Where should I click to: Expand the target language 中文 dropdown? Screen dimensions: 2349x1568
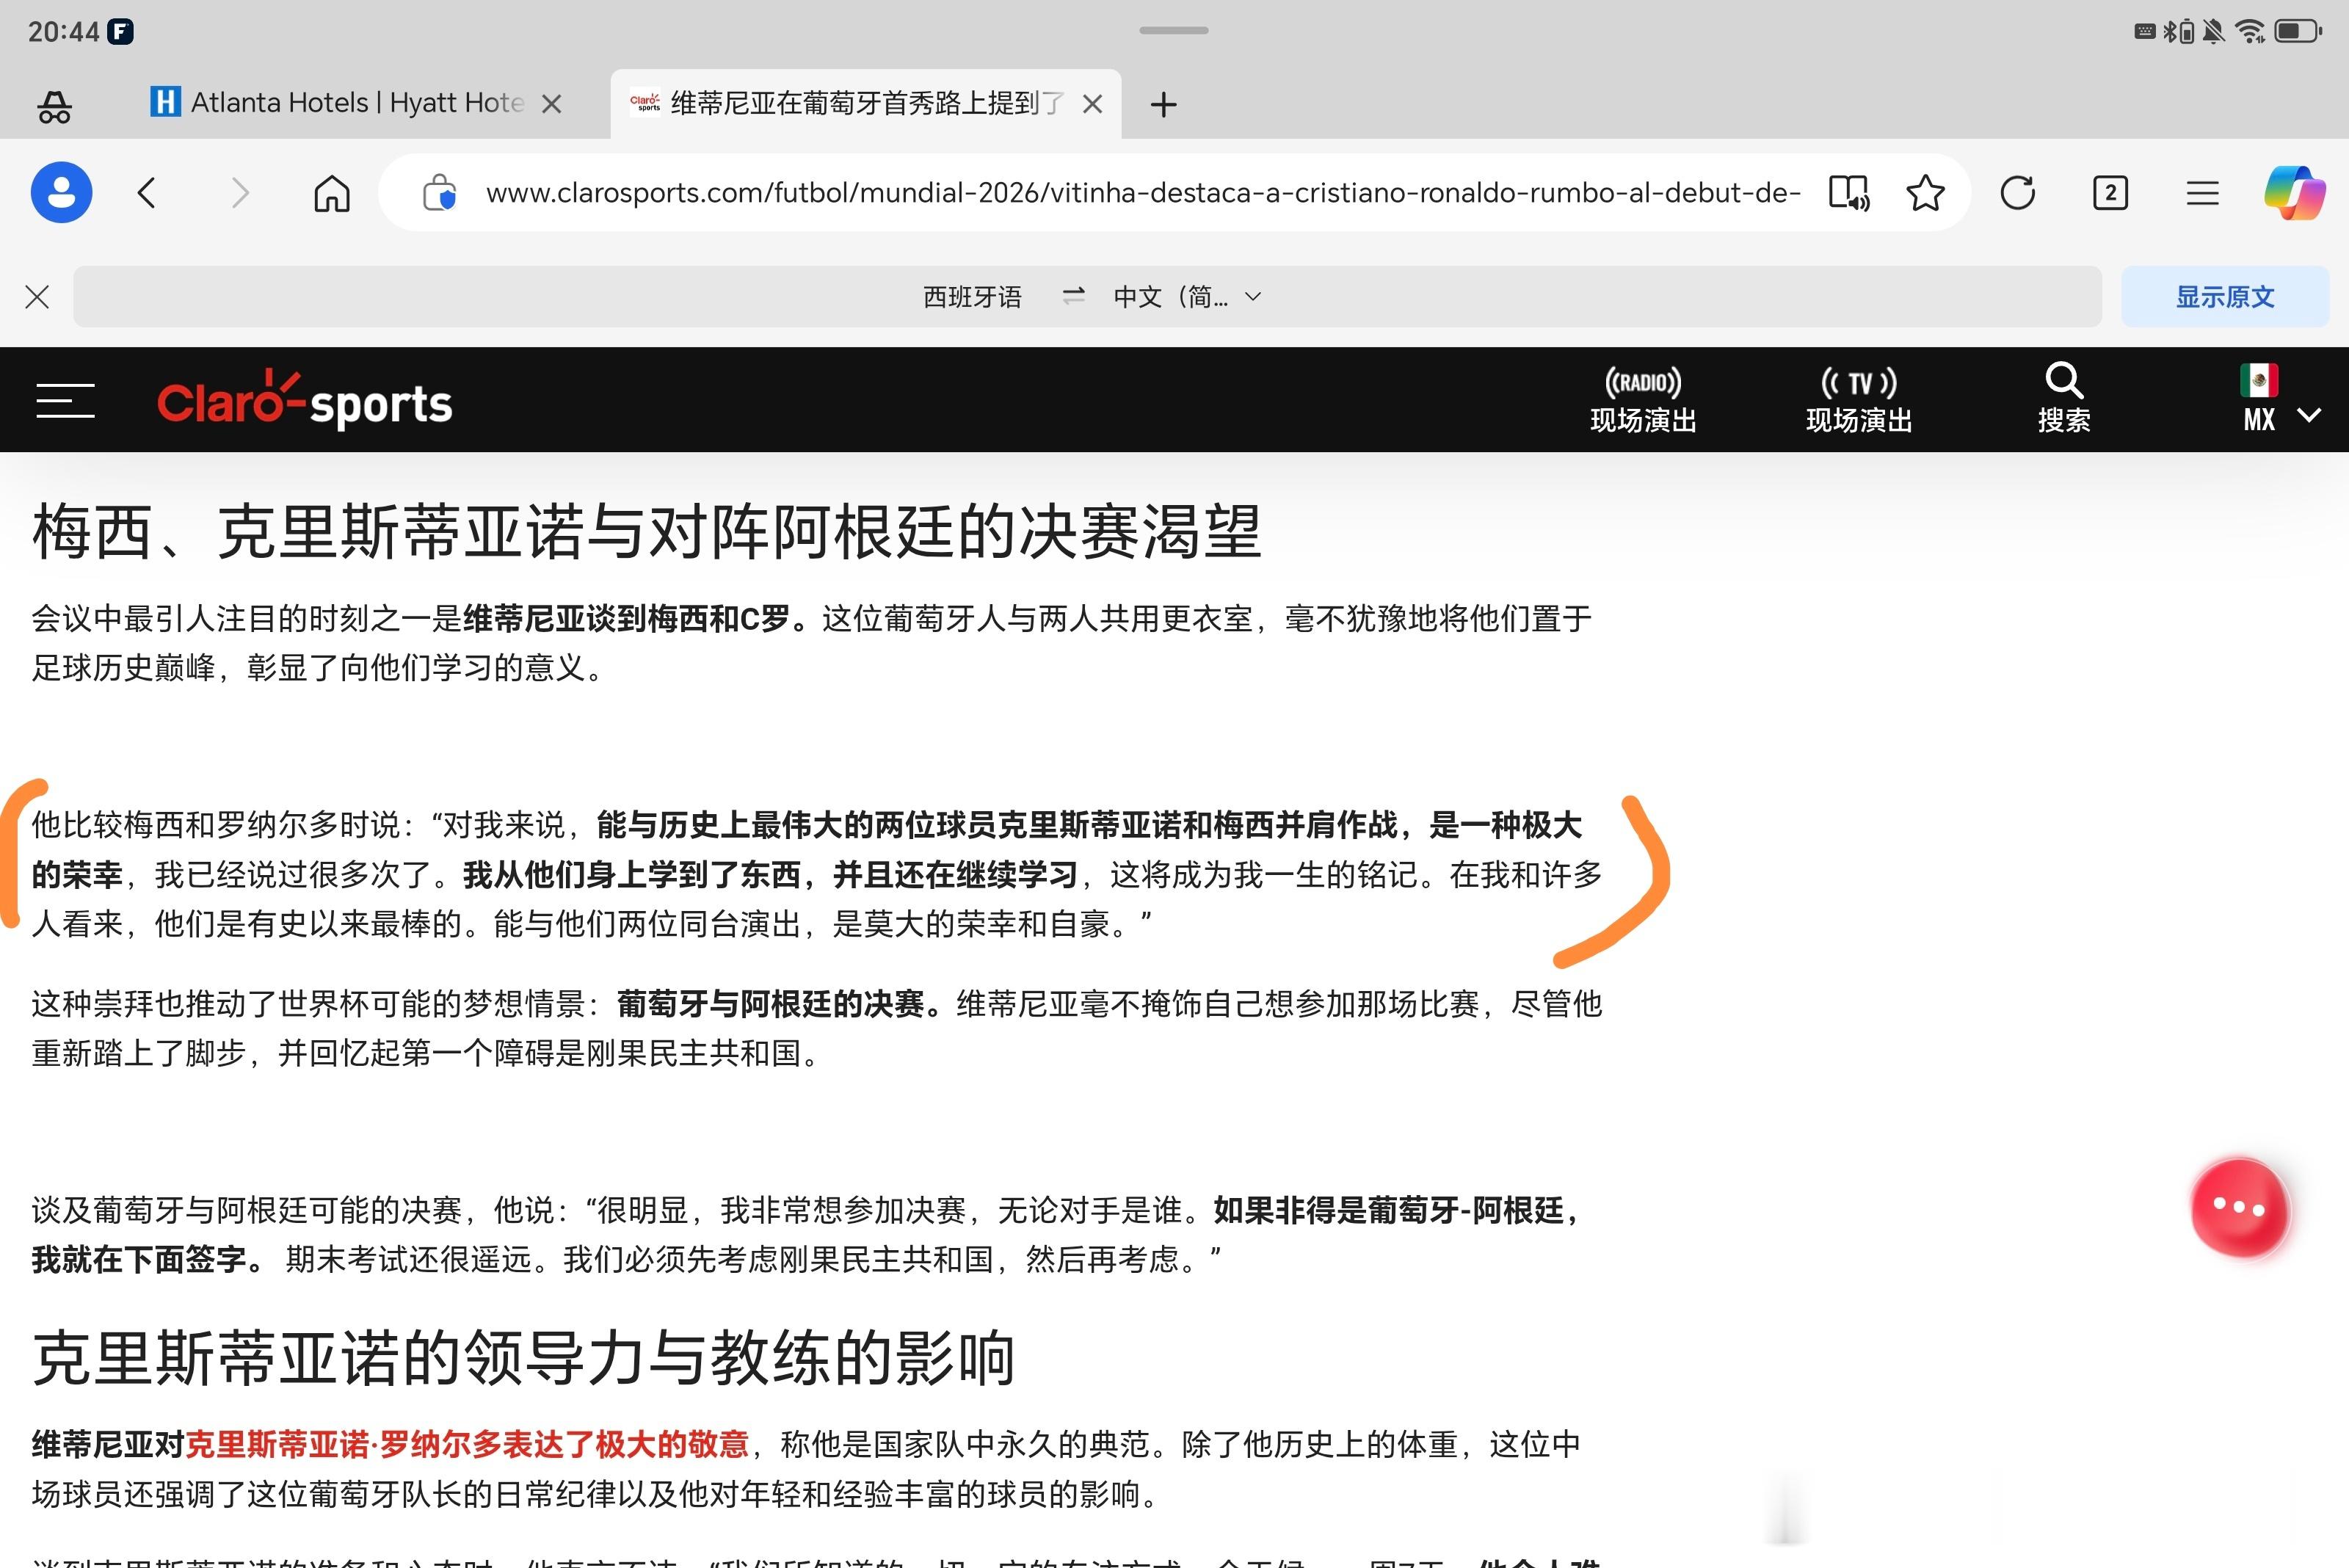click(1187, 297)
